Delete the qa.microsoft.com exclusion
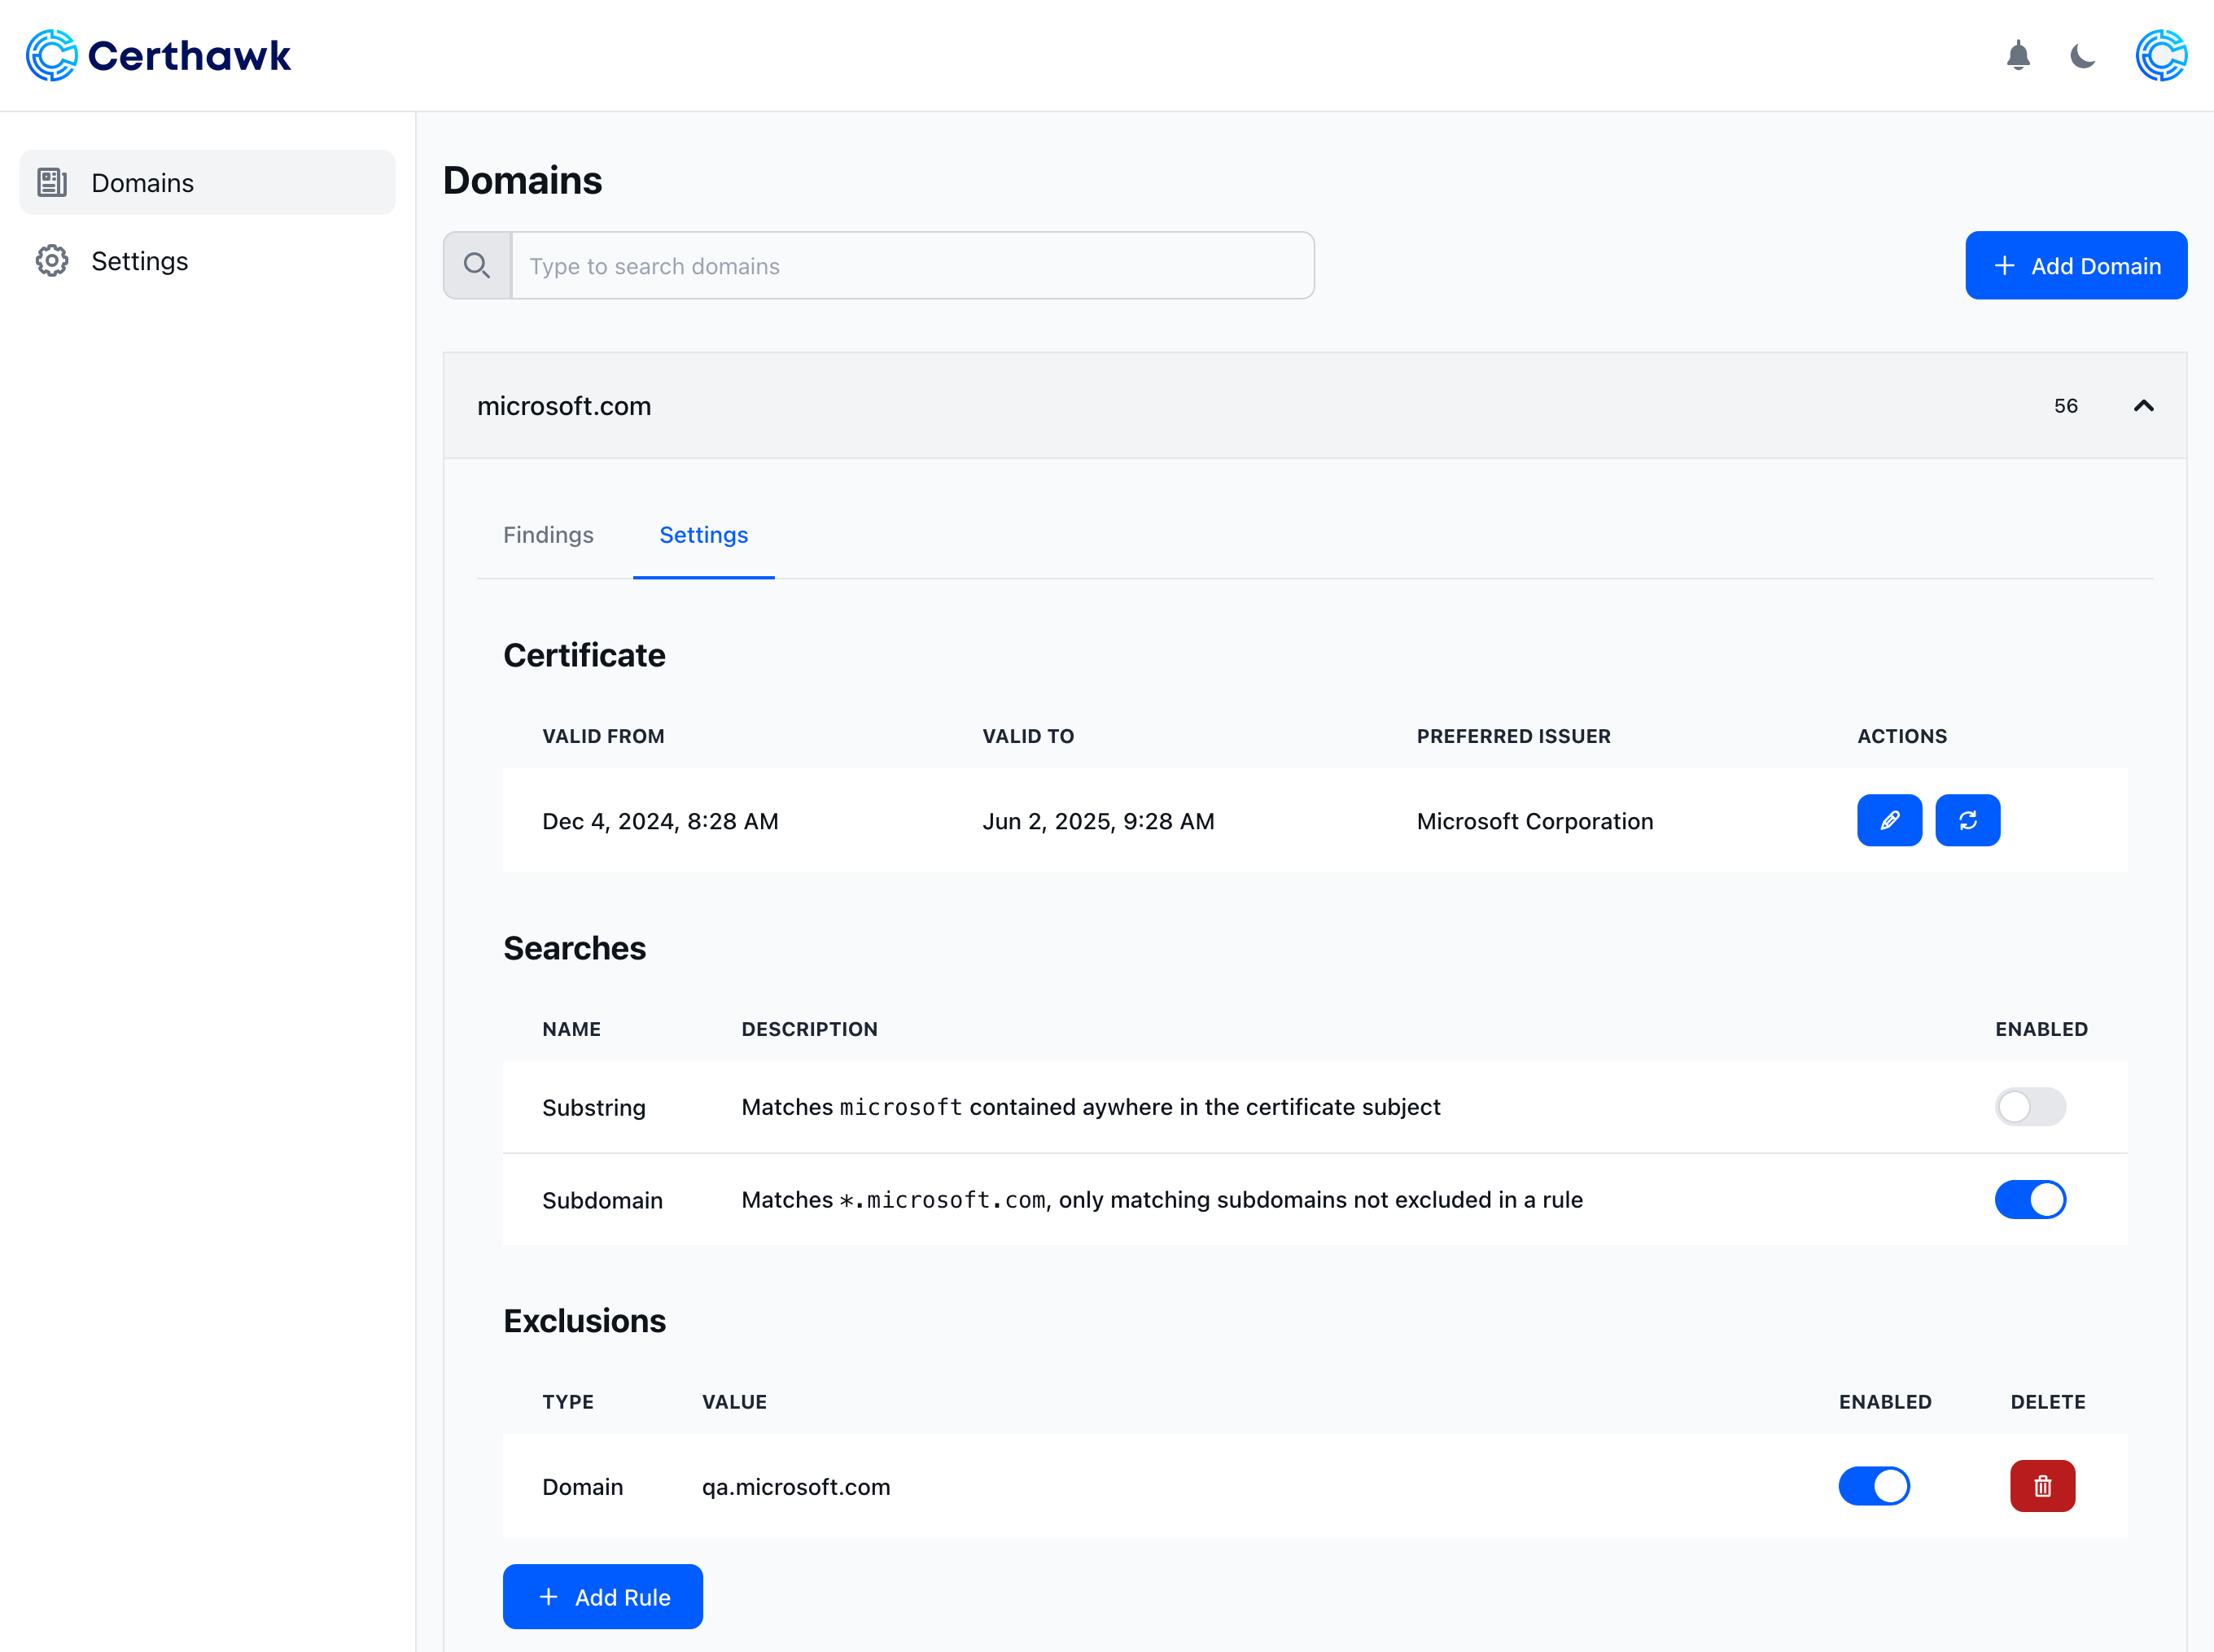The width and height of the screenshot is (2214, 1652). (x=2042, y=1485)
